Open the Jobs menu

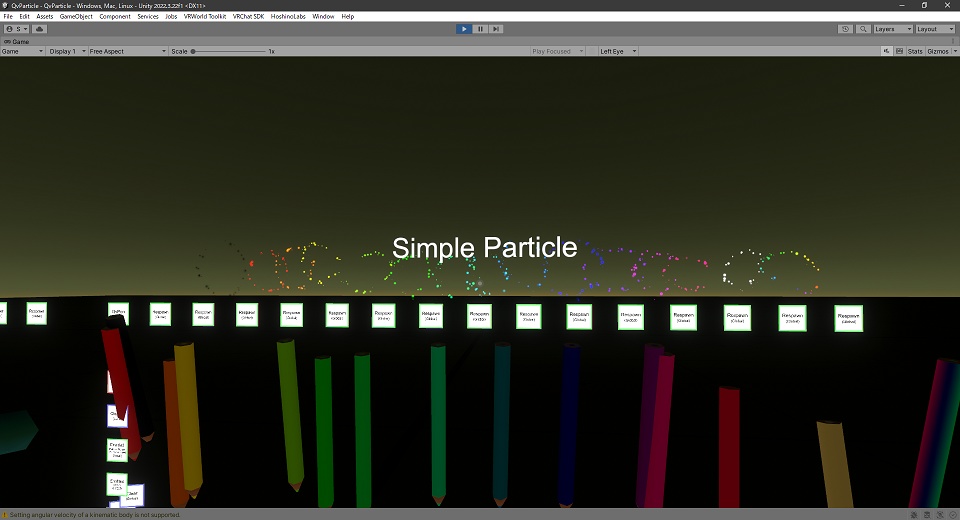point(171,17)
